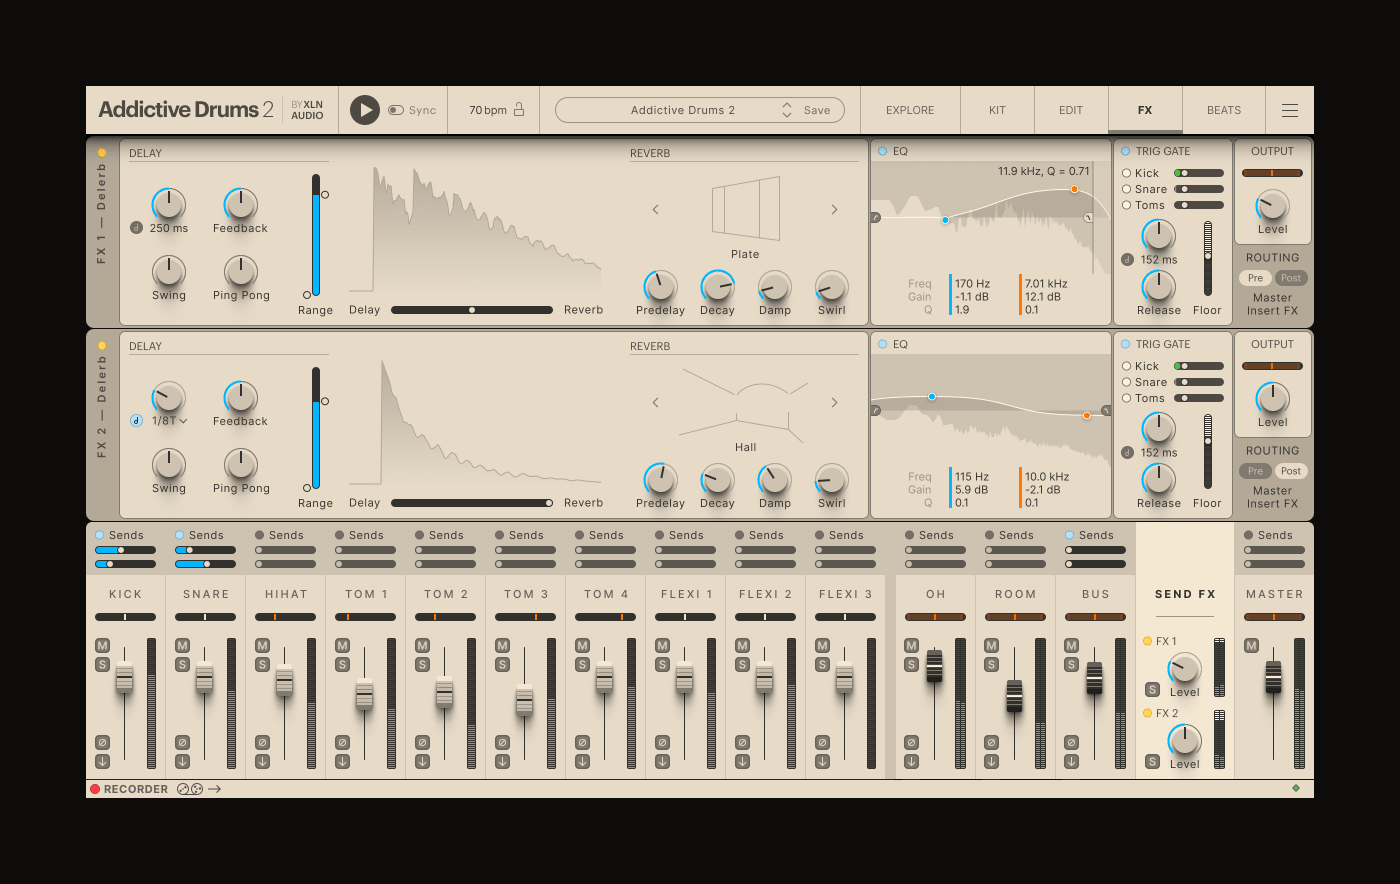Start the RECORDER with red button
This screenshot has width=1400, height=884.
95,789
